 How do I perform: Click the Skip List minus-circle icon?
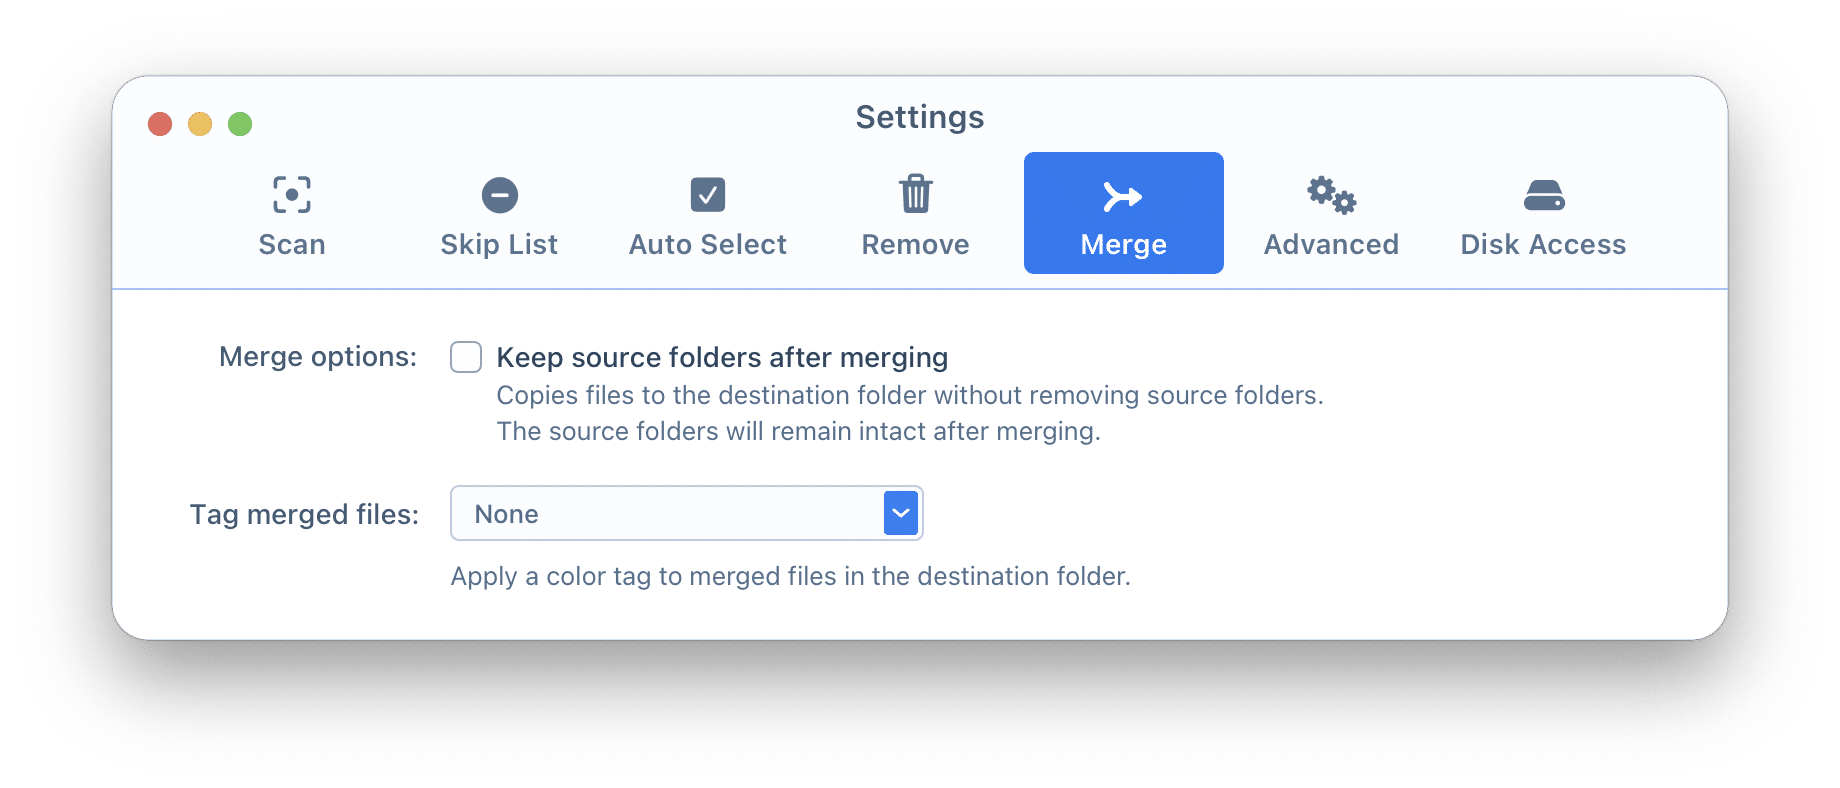[499, 195]
